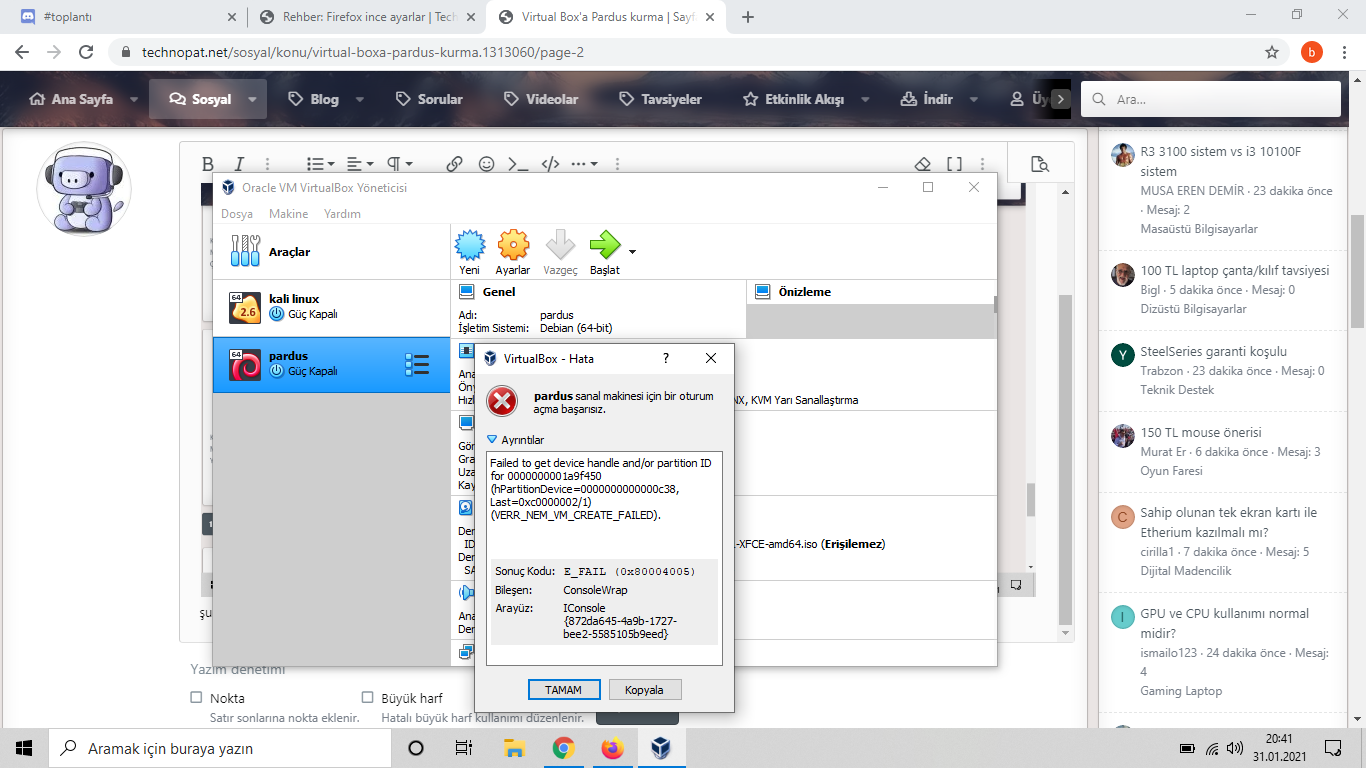Expand the Etkinlik Akışı dropdown arrow
The width and height of the screenshot is (1366, 768).
pyautogui.click(x=865, y=100)
